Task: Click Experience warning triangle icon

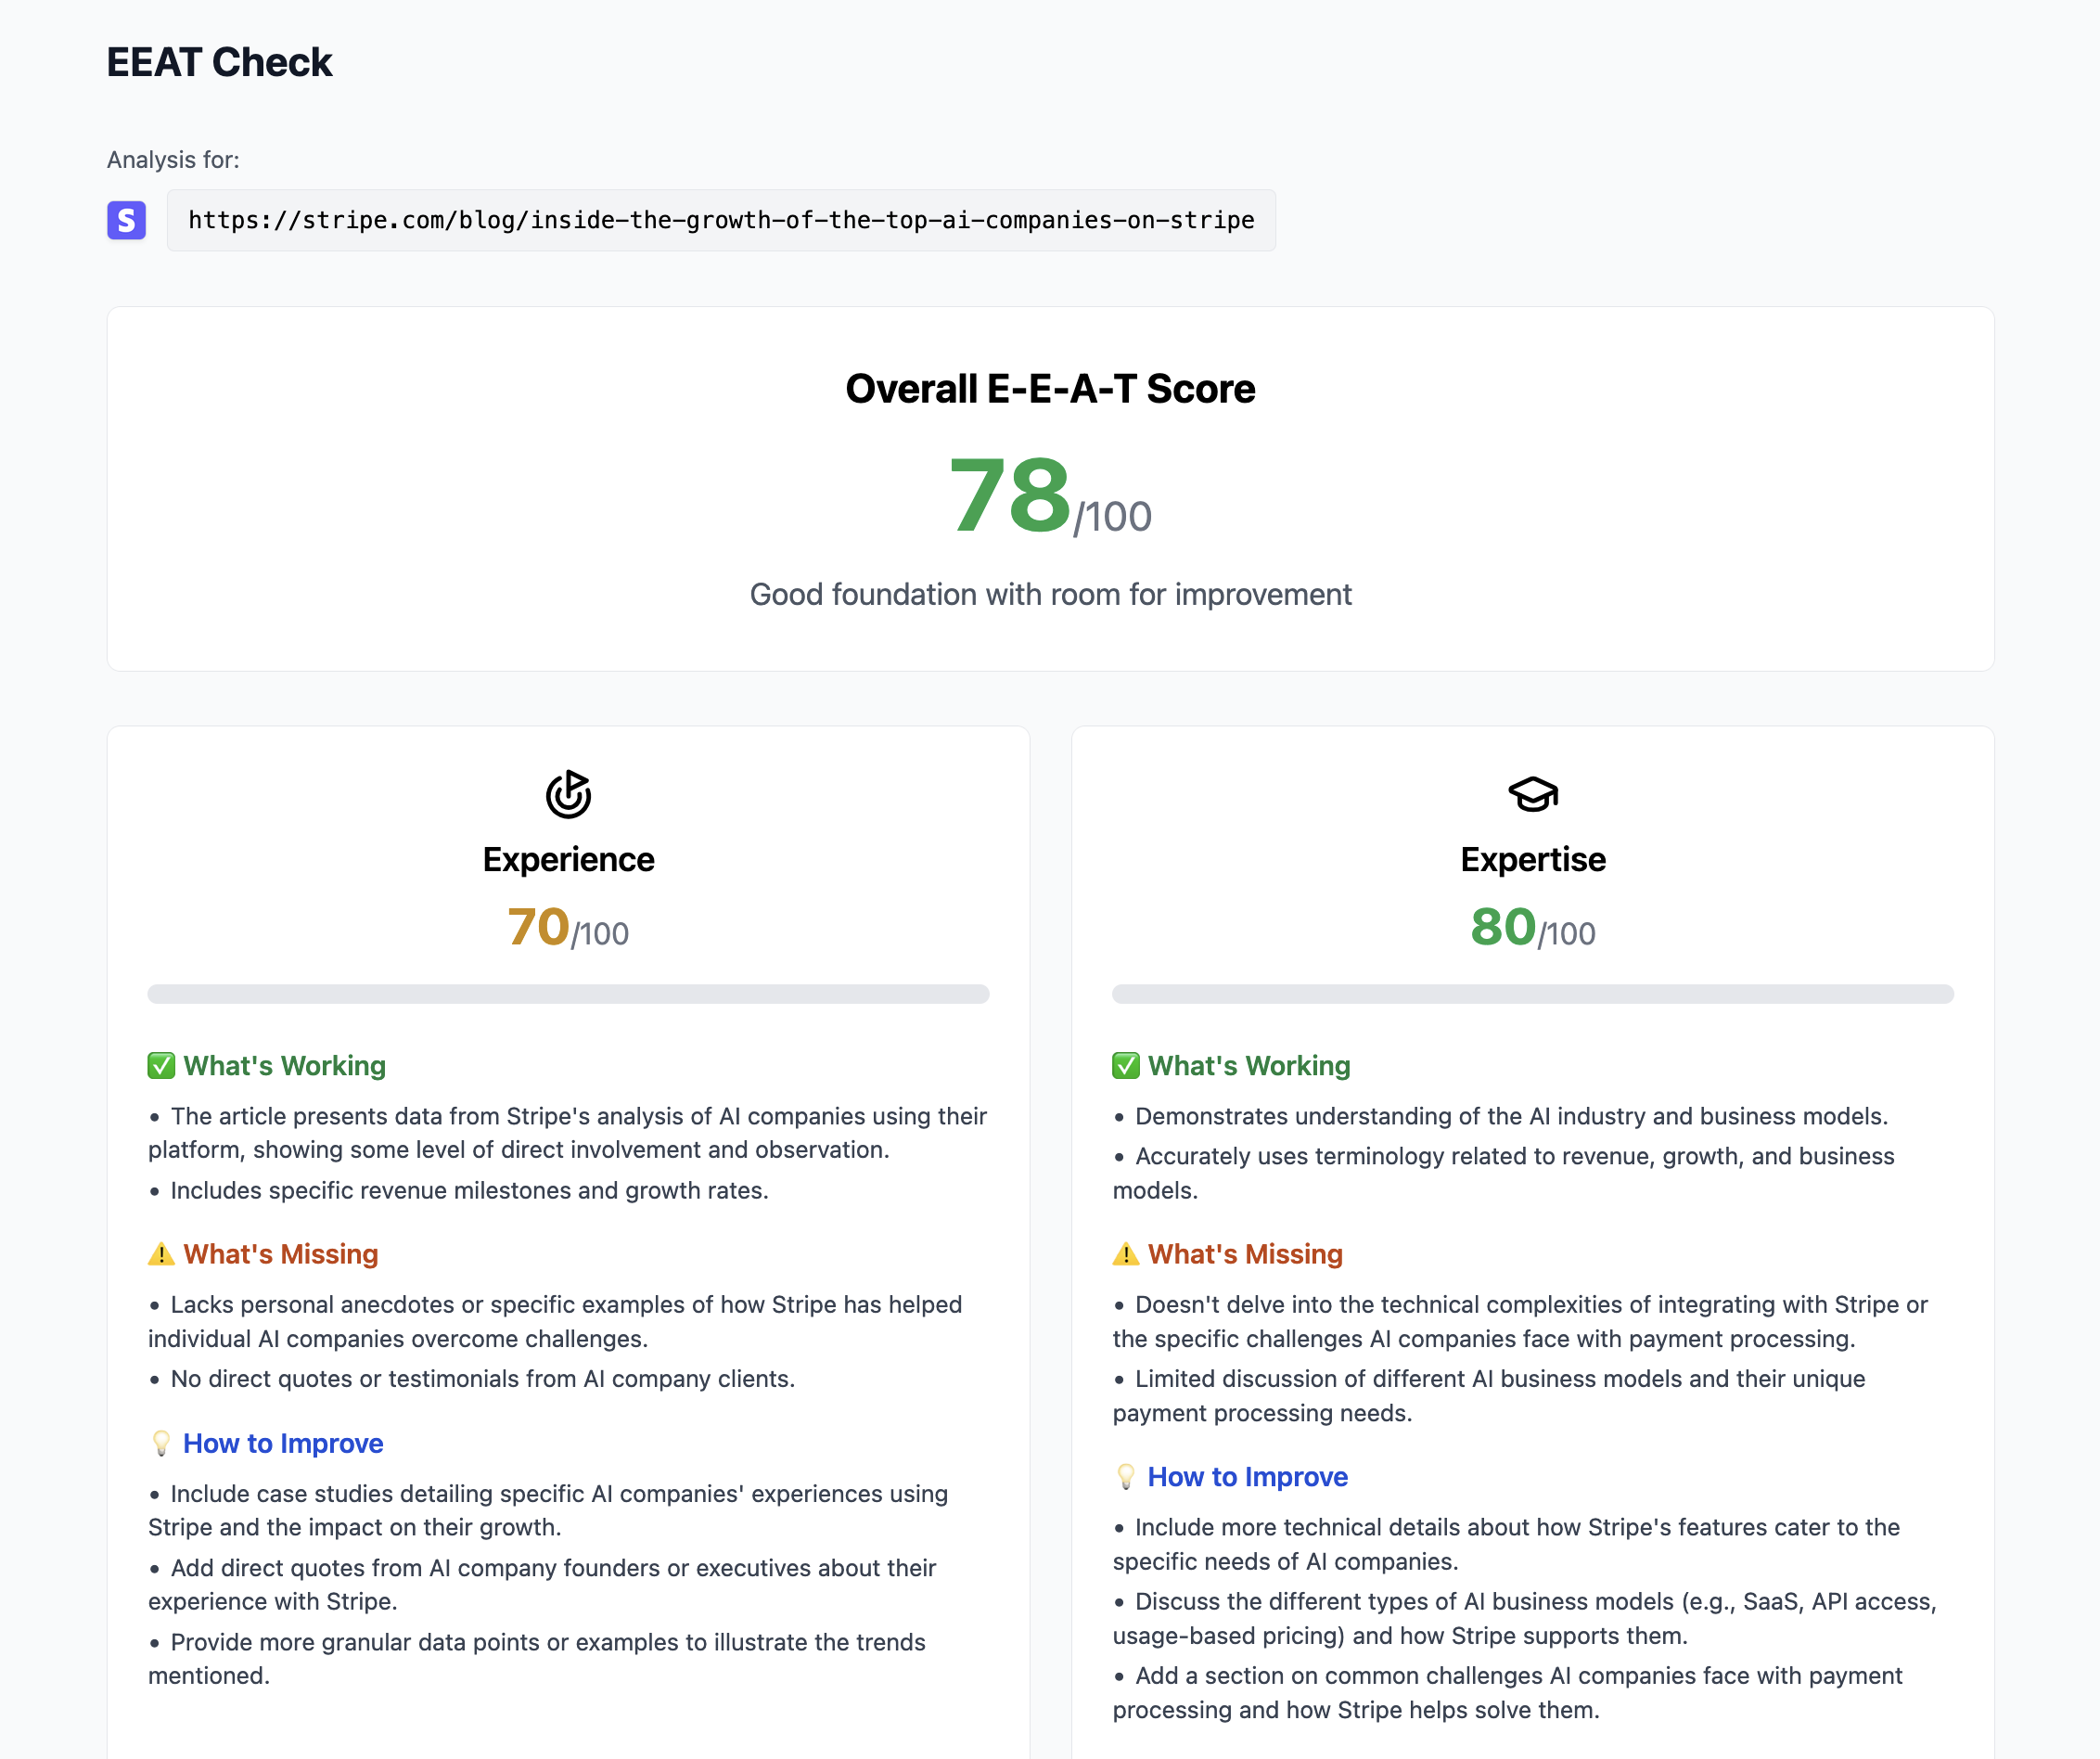Action: [161, 1254]
